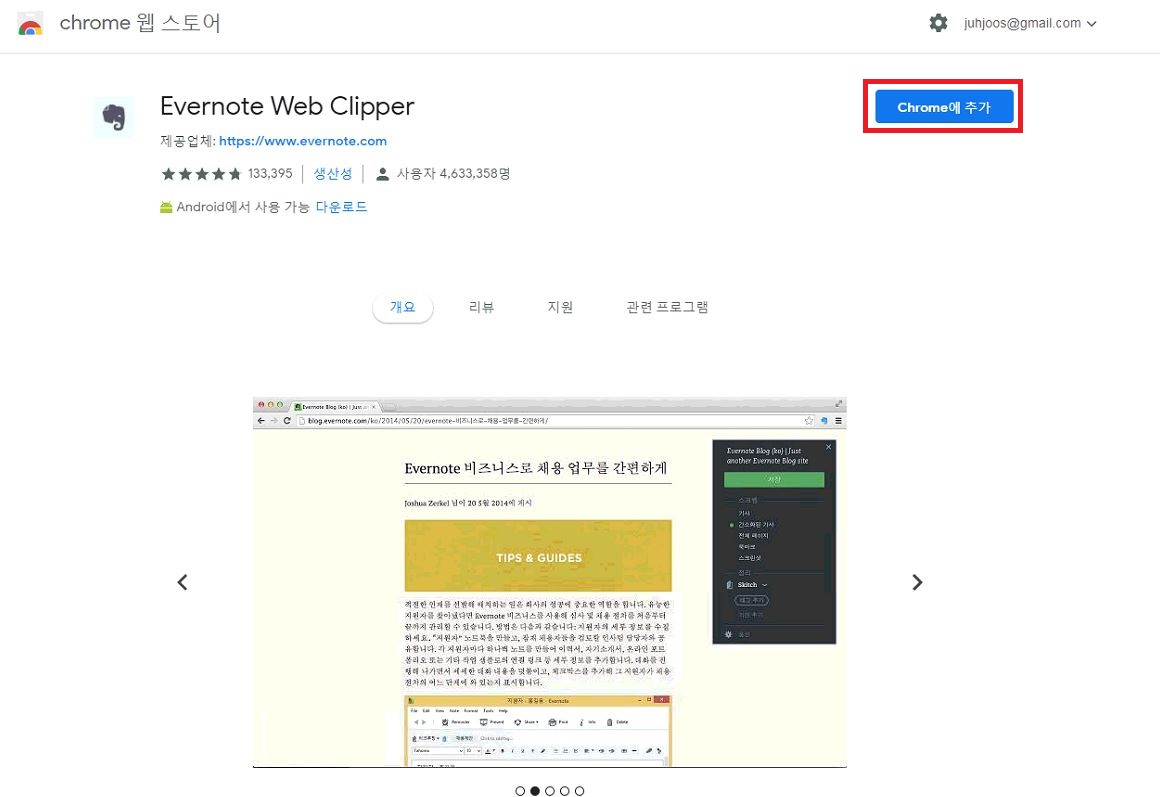The width and height of the screenshot is (1160, 797).
Task: Switch to the 개요 tab
Action: (x=402, y=307)
